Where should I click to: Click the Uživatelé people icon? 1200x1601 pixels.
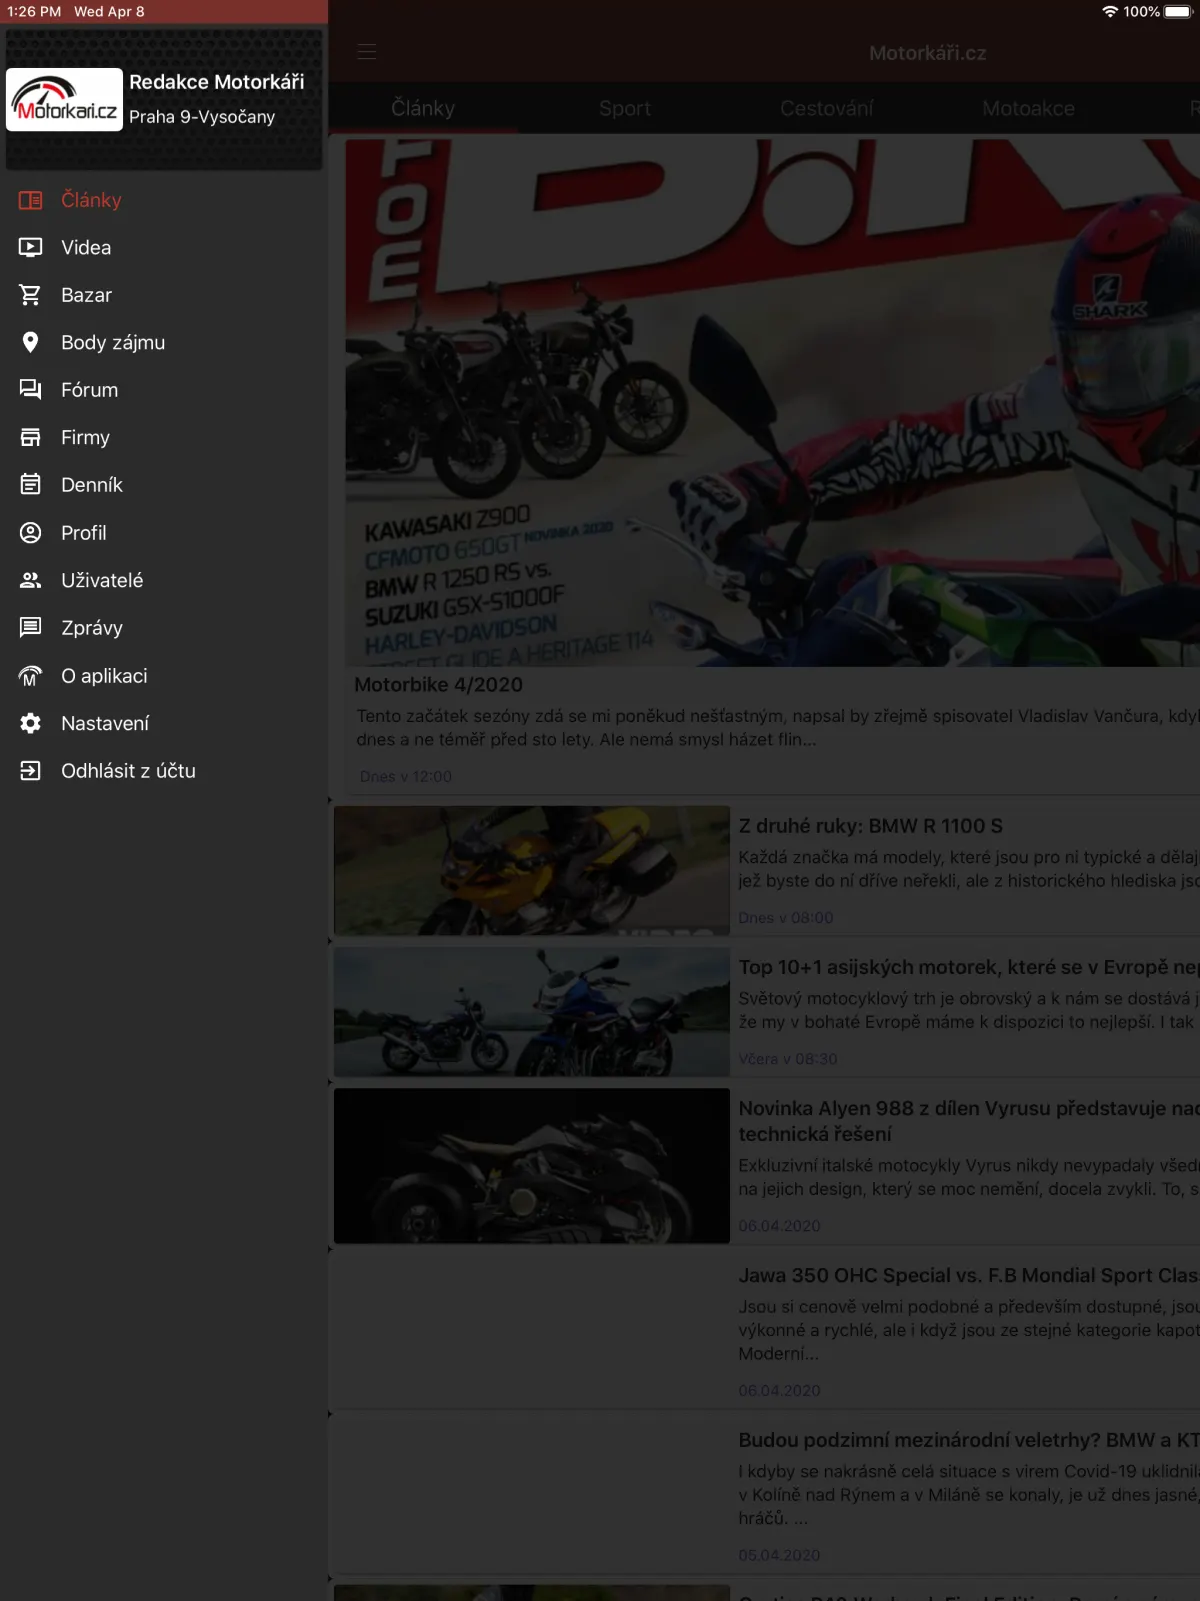[31, 580]
